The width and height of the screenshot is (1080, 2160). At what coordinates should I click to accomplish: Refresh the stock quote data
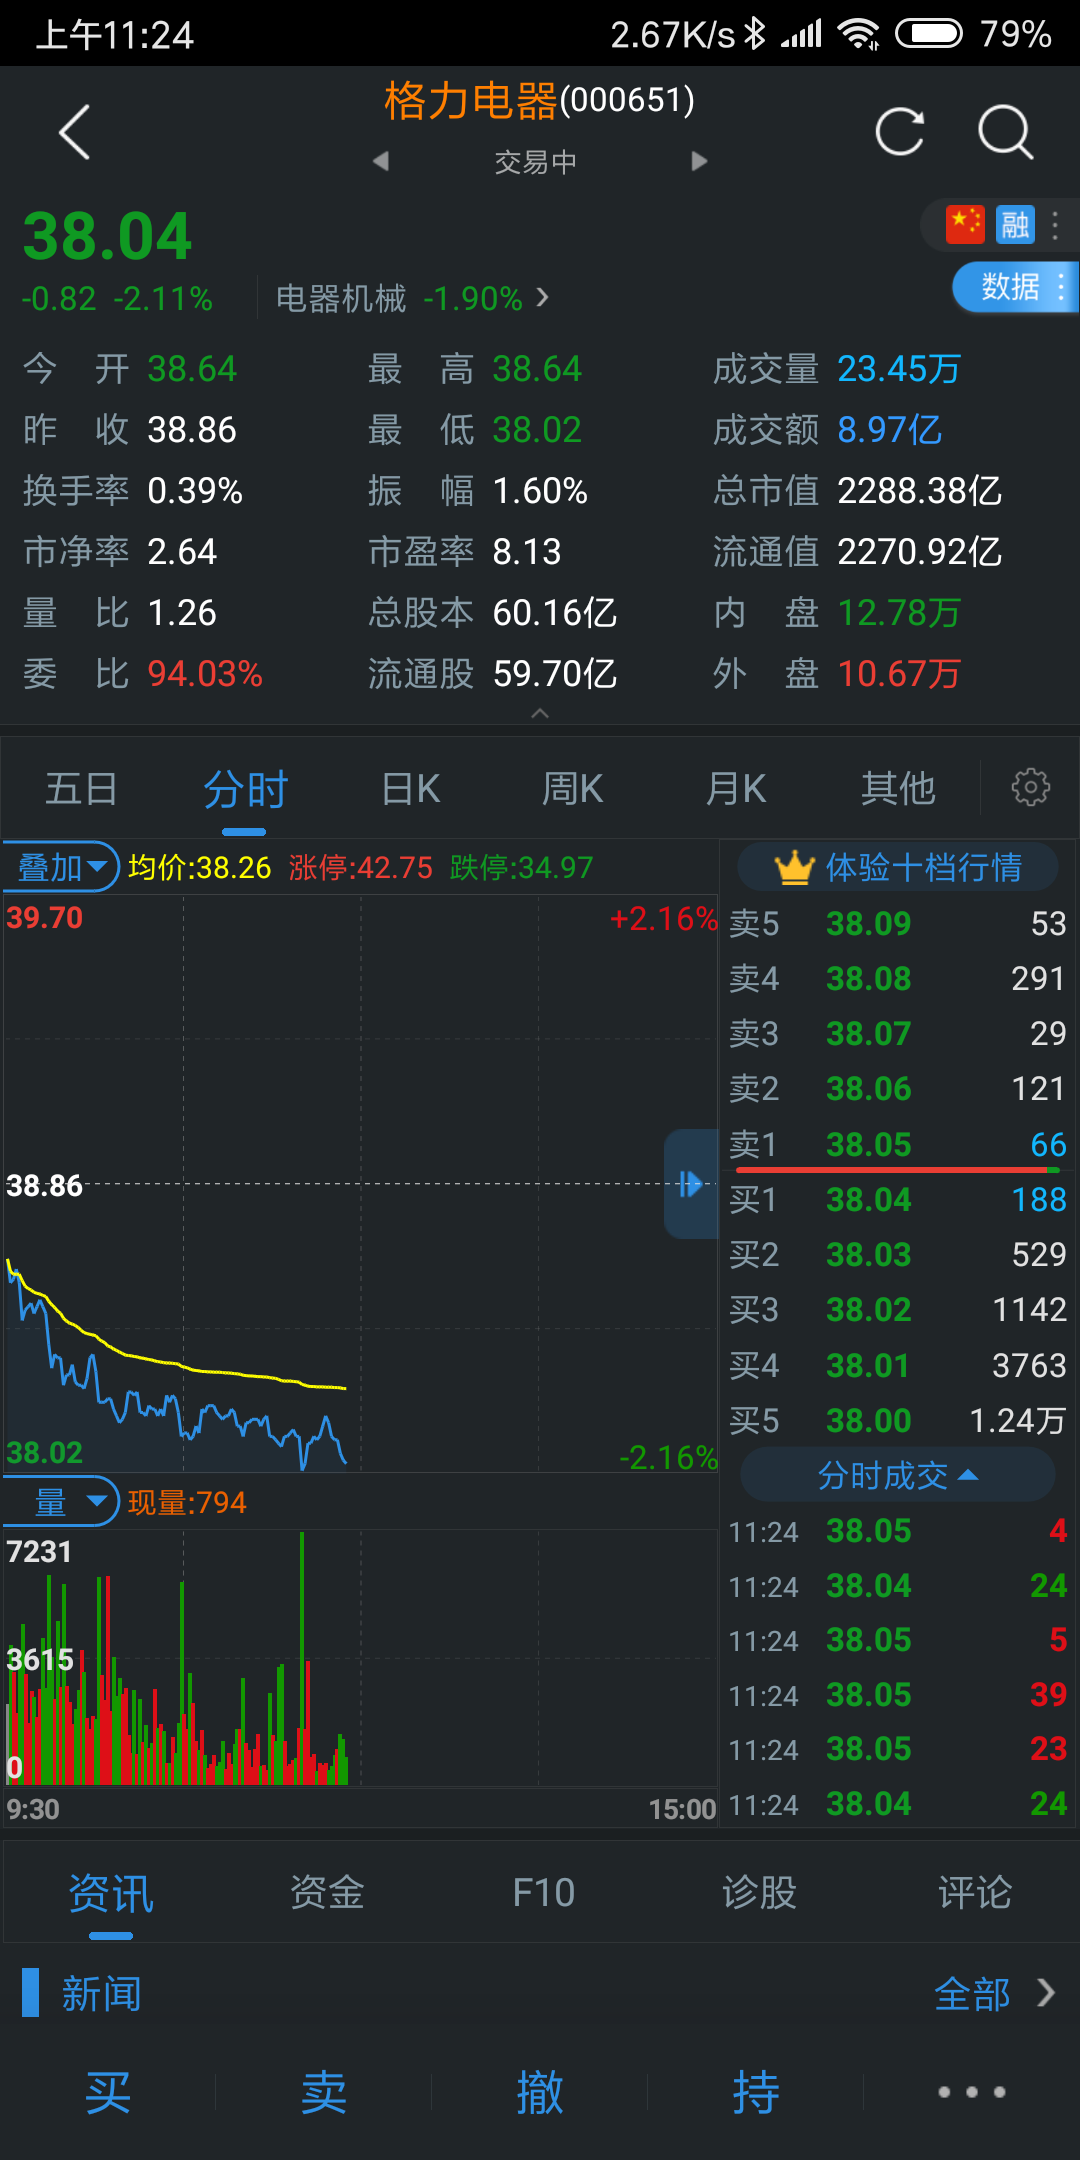(x=900, y=132)
